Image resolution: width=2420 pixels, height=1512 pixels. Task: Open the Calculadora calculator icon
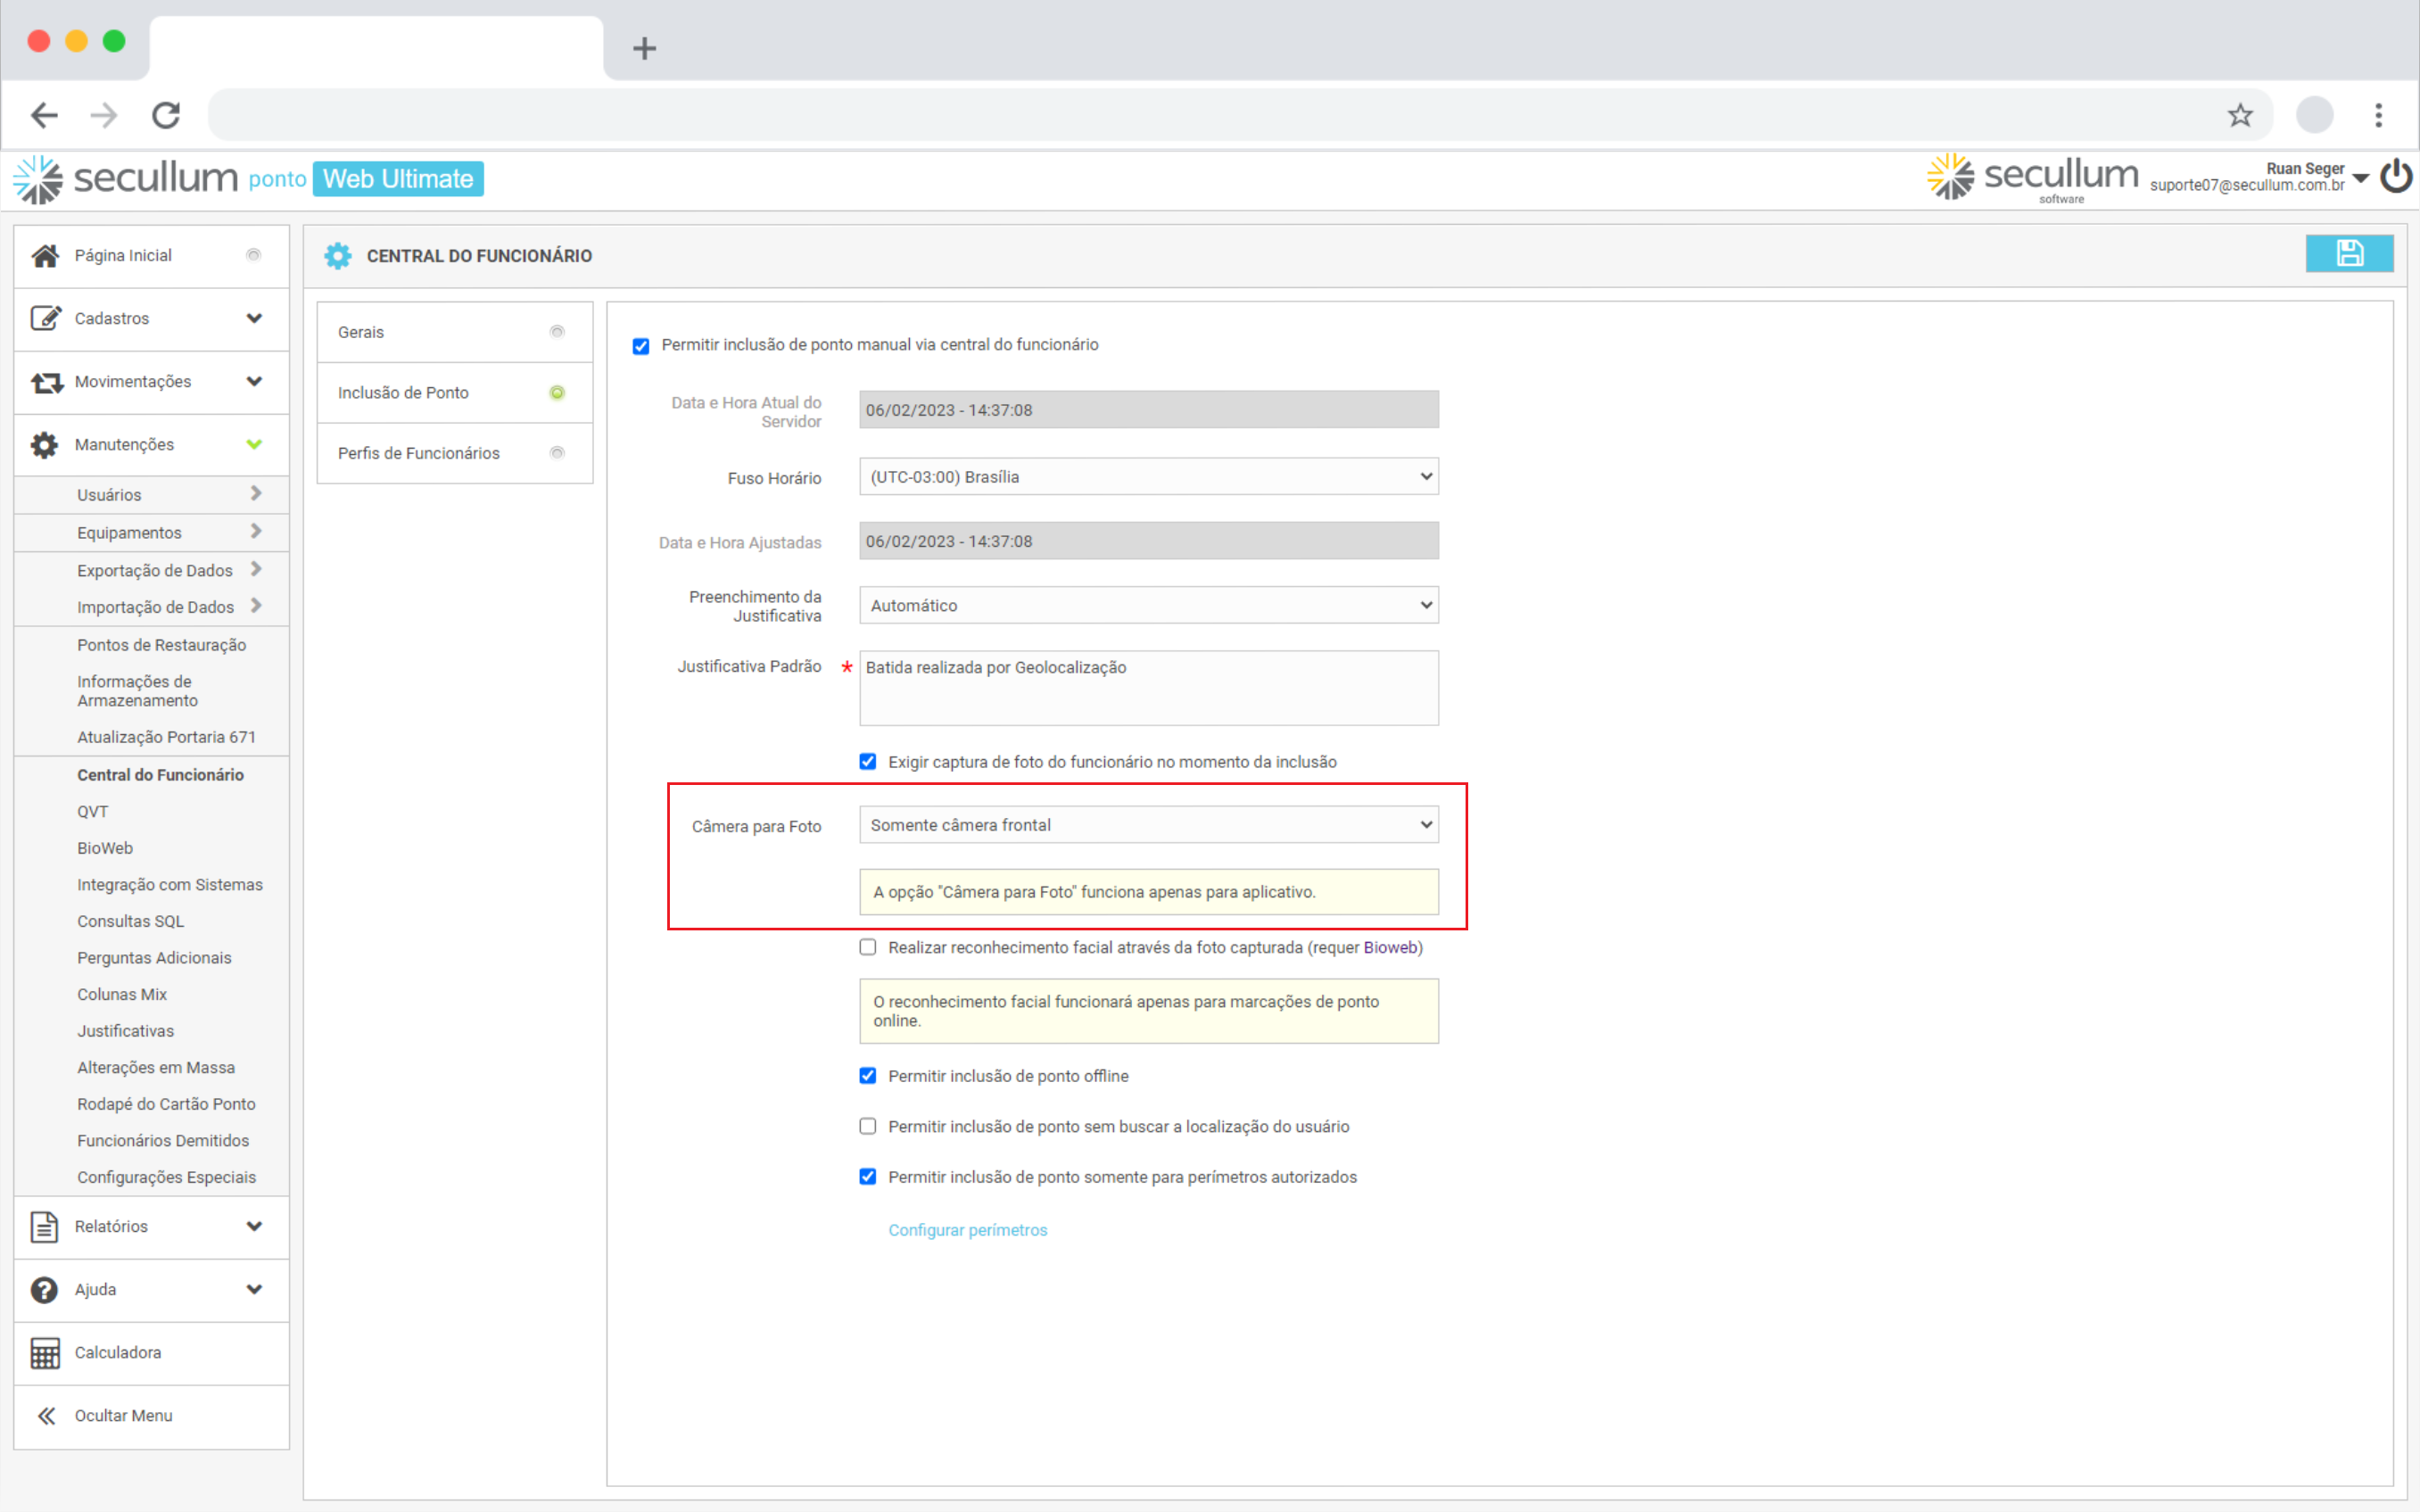click(x=45, y=1352)
